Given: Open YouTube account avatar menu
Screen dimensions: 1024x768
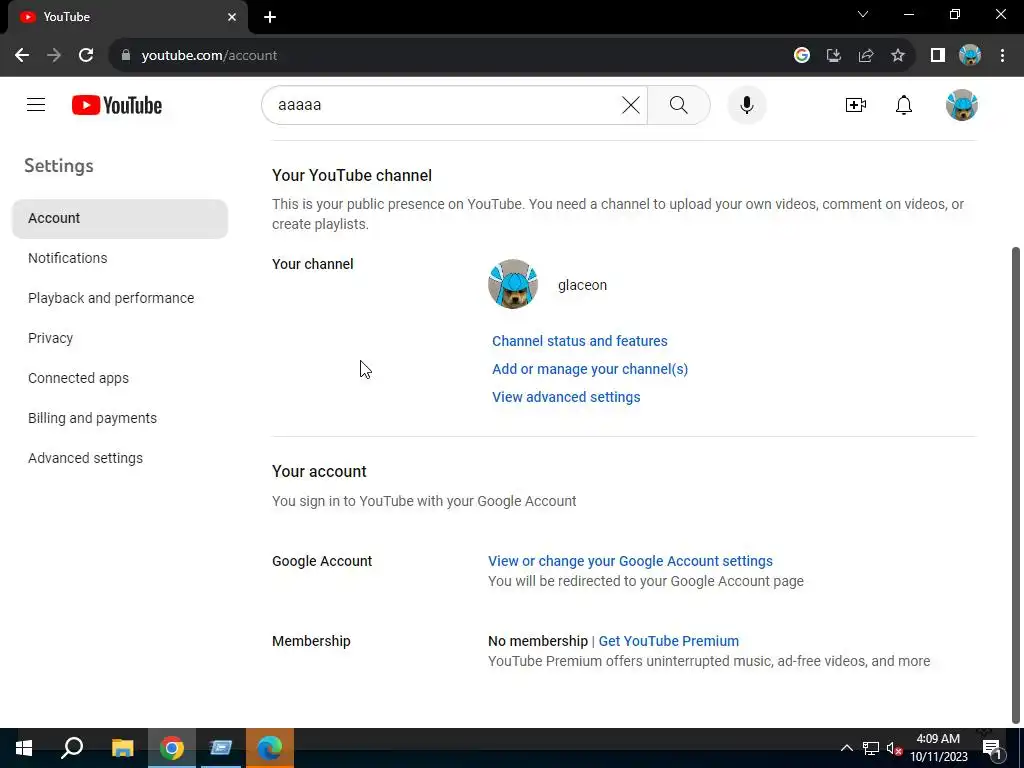Looking at the screenshot, I should coord(961,104).
